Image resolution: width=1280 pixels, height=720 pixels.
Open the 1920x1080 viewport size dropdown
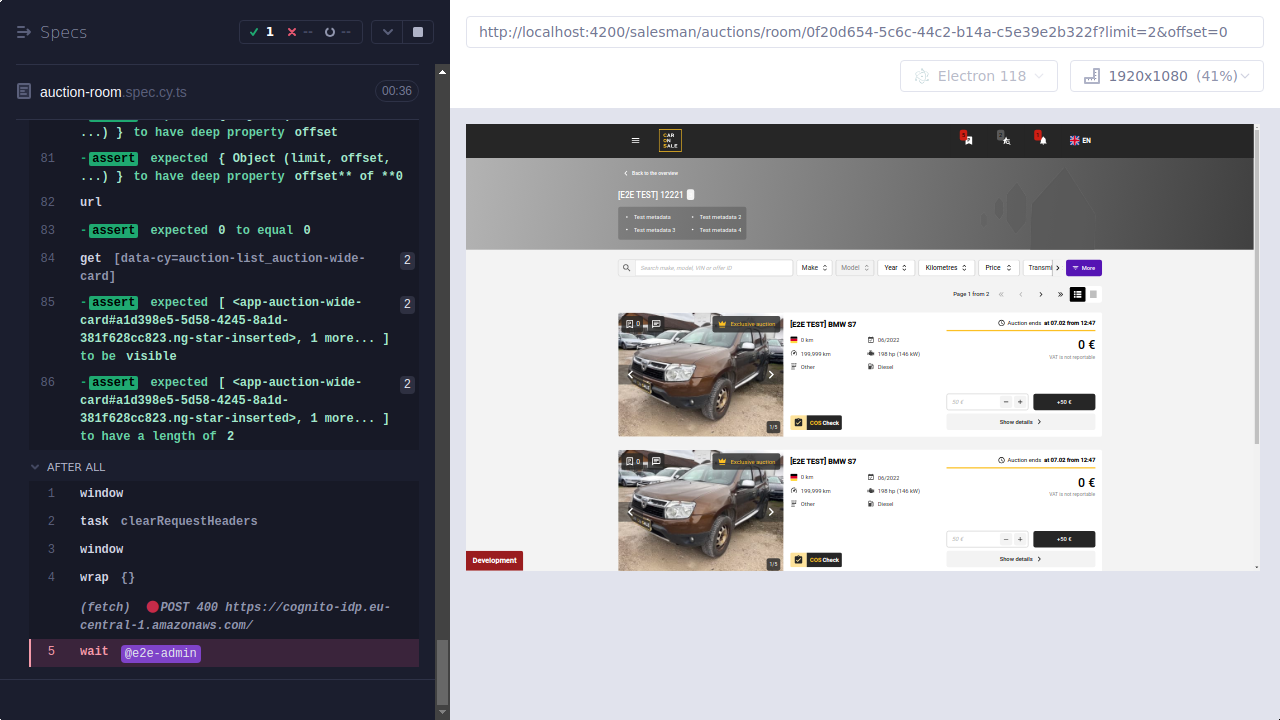click(x=1166, y=75)
